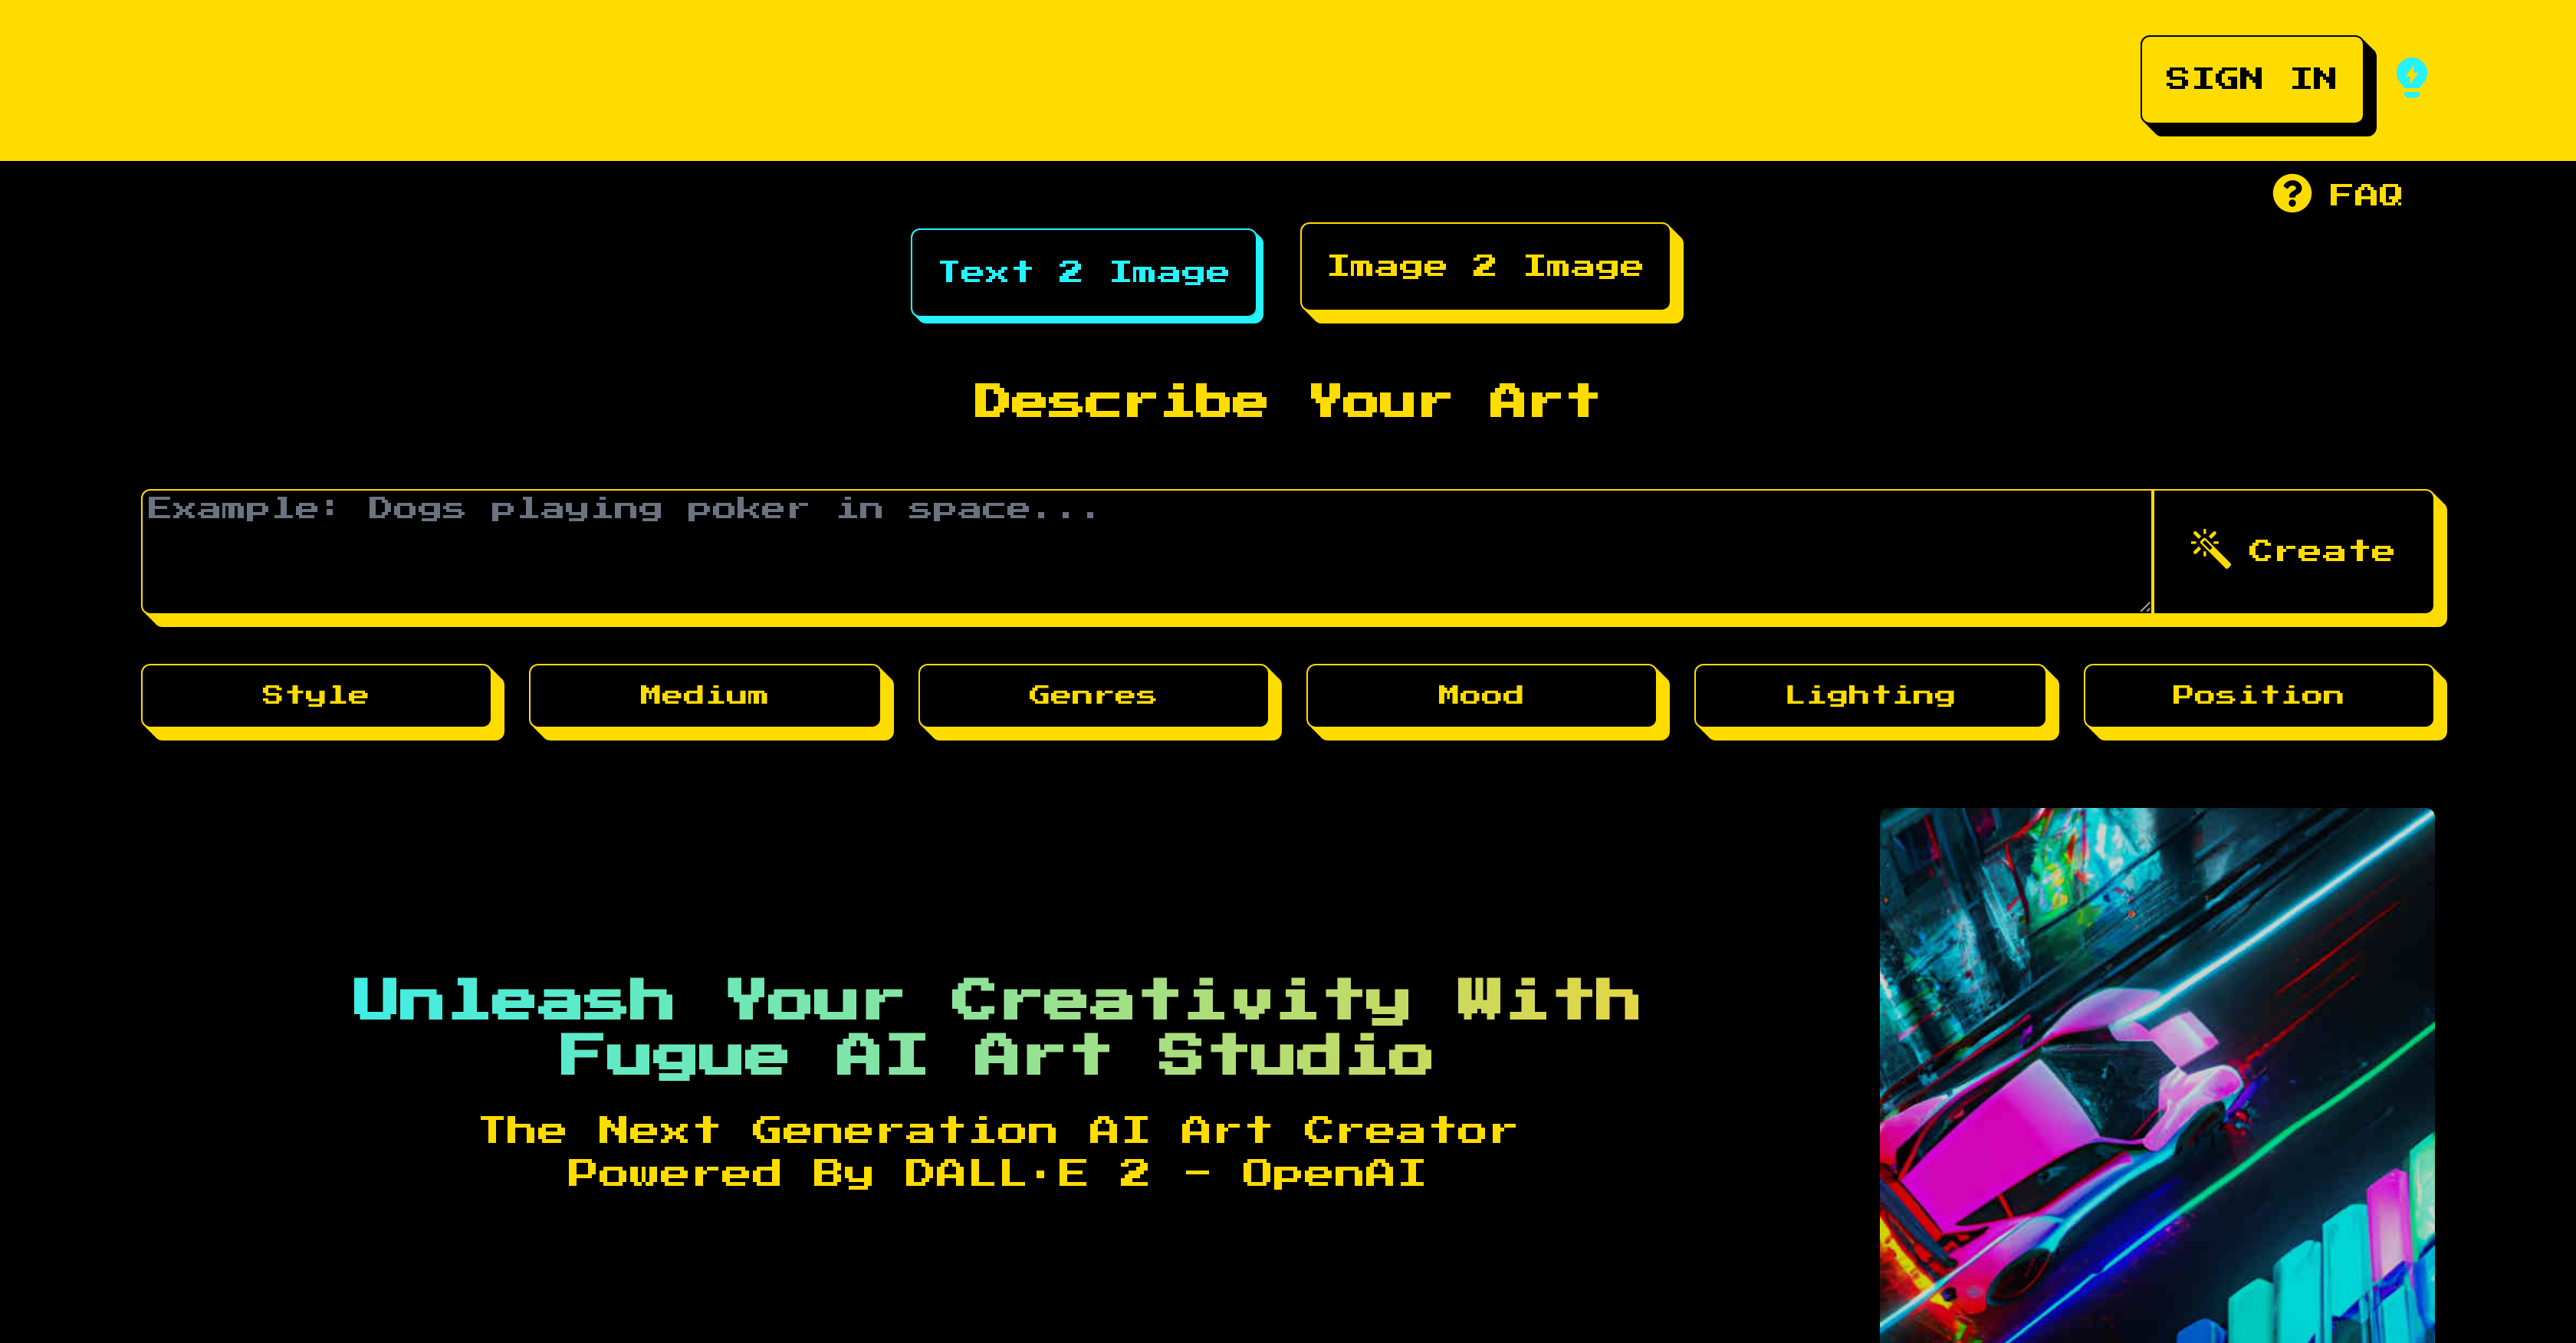The image size is (2576, 1343).
Task: Click the FAQ question mark icon
Action: [2295, 194]
